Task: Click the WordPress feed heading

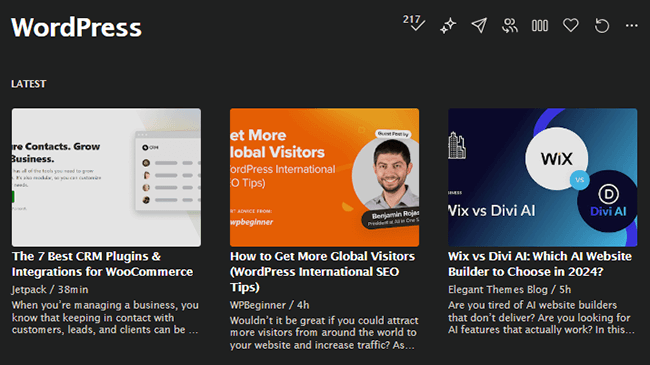Action: point(76,27)
